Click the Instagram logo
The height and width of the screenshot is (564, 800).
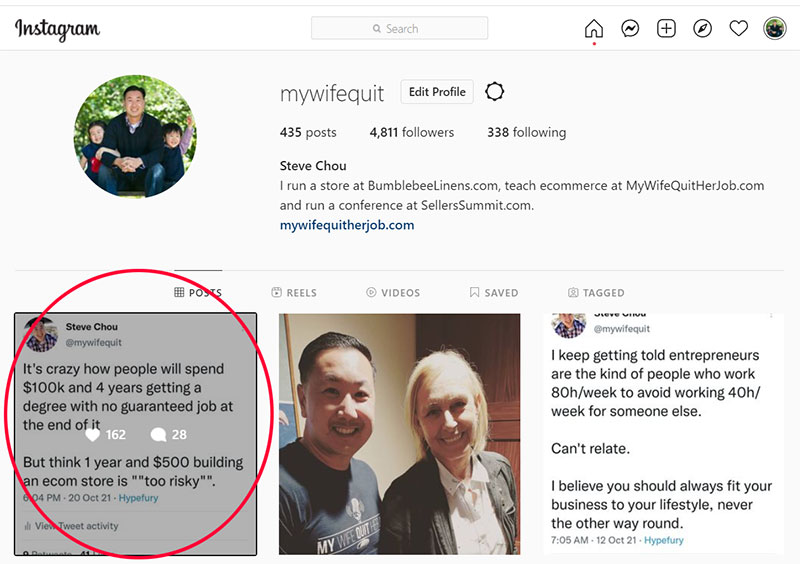57,29
